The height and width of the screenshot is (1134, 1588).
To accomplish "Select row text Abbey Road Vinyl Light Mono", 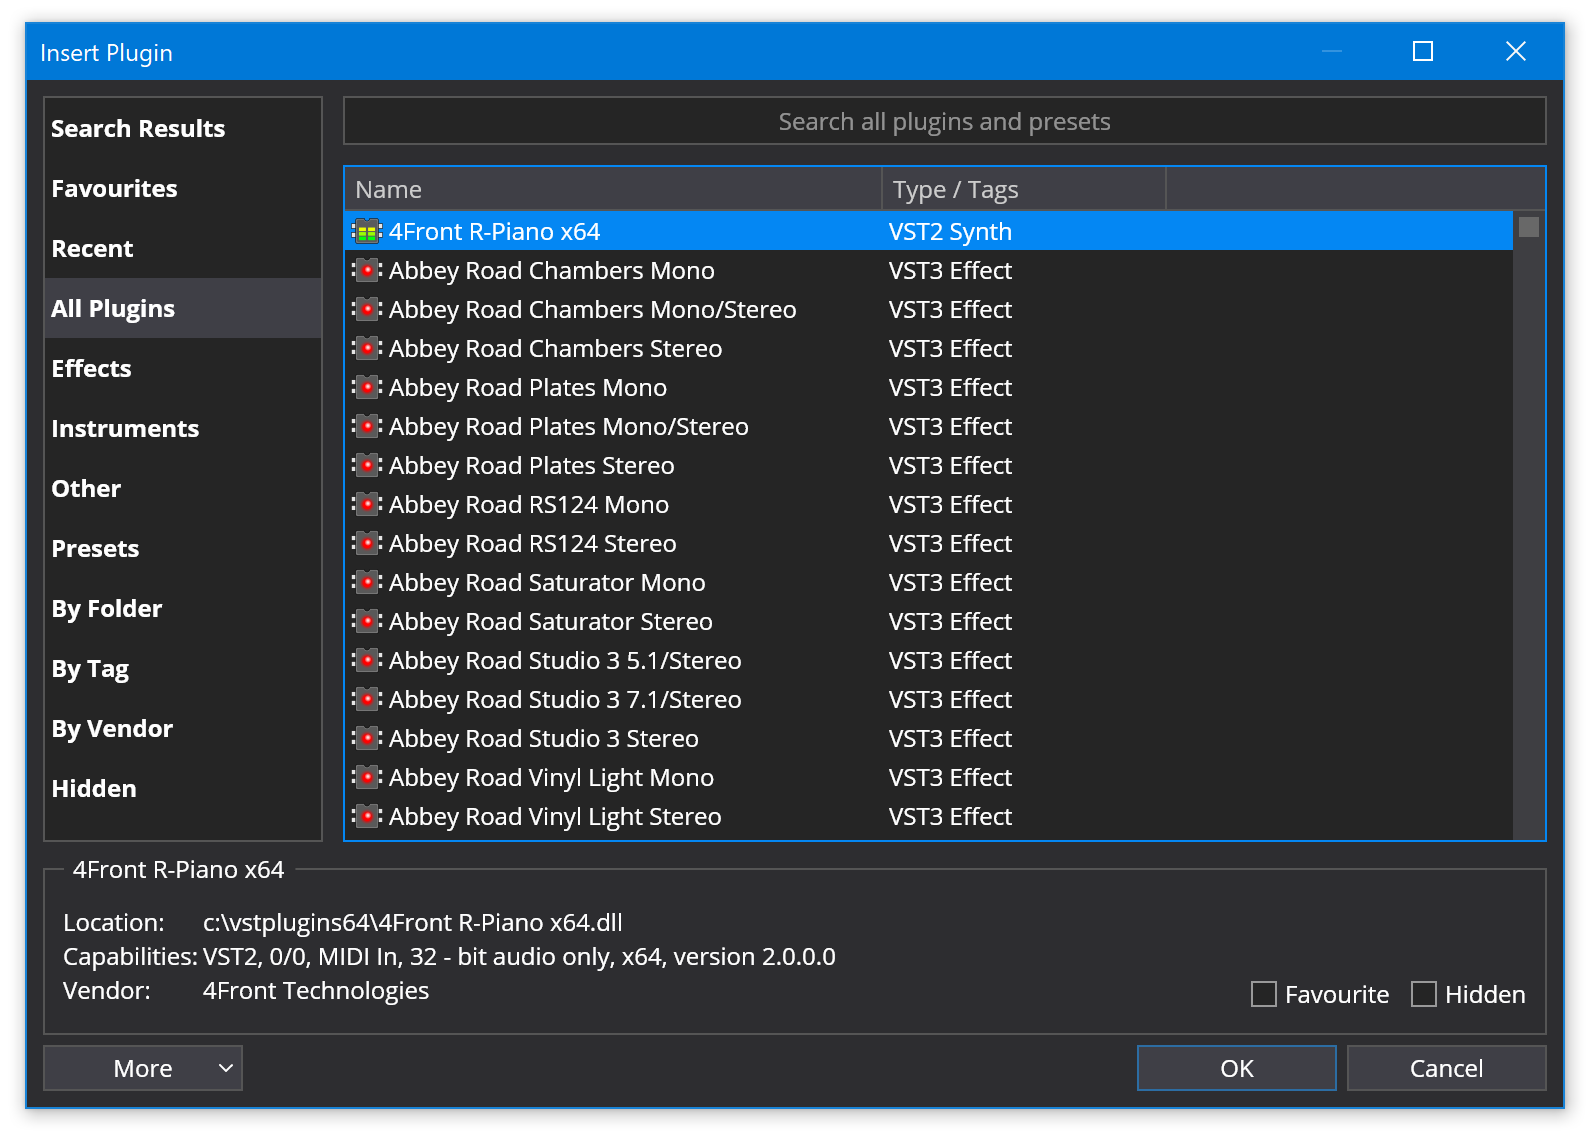I will point(552,778).
